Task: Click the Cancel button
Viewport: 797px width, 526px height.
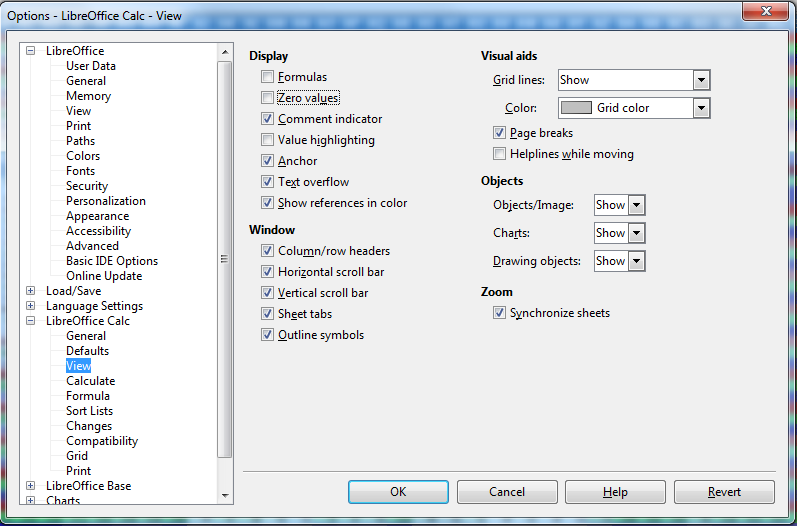Action: tap(507, 492)
